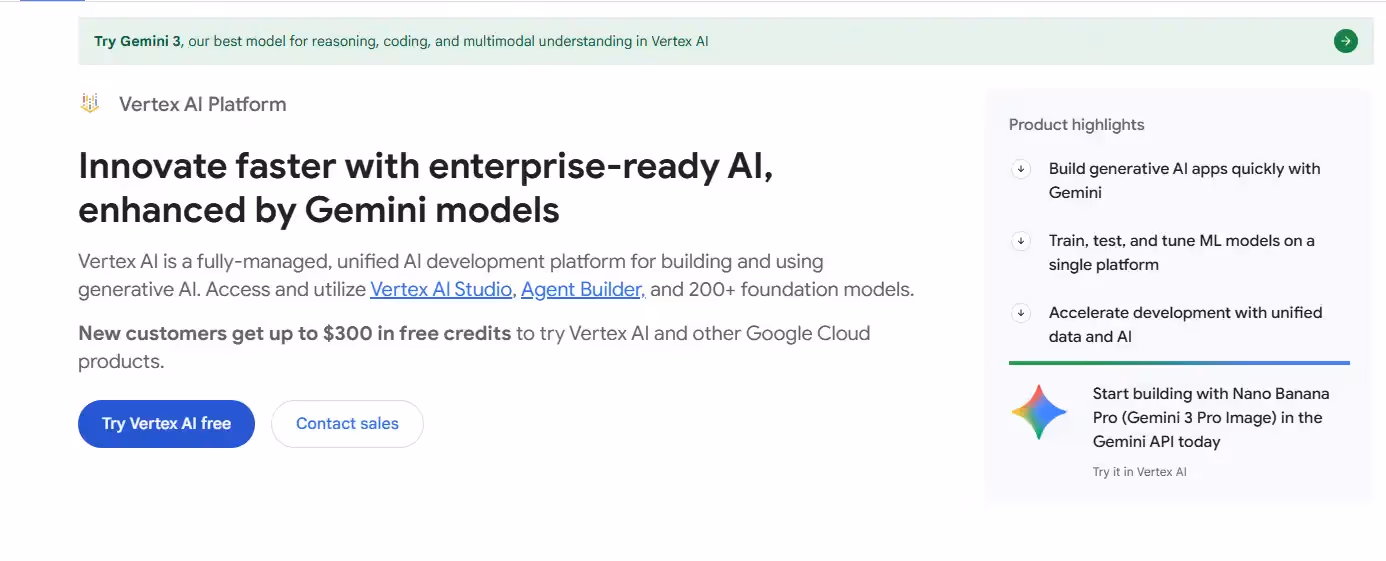Click the Try it in Vertex AI text
The height and width of the screenshot is (561, 1386).
pos(1139,472)
